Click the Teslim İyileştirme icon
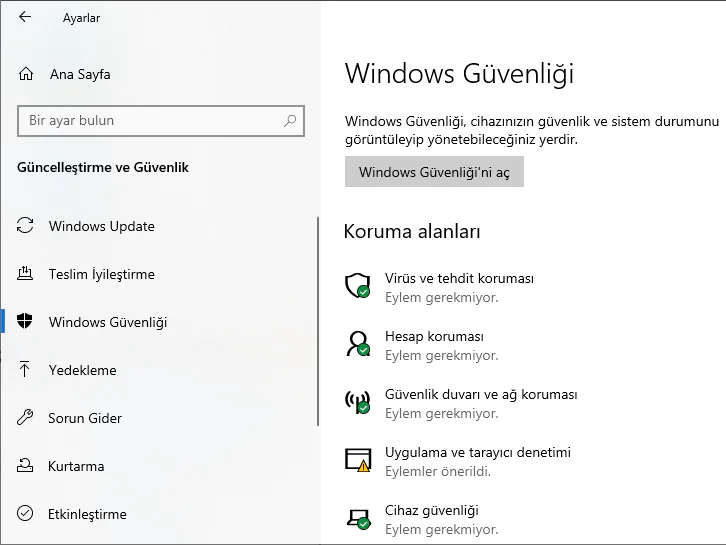The image size is (726, 545). click(25, 273)
